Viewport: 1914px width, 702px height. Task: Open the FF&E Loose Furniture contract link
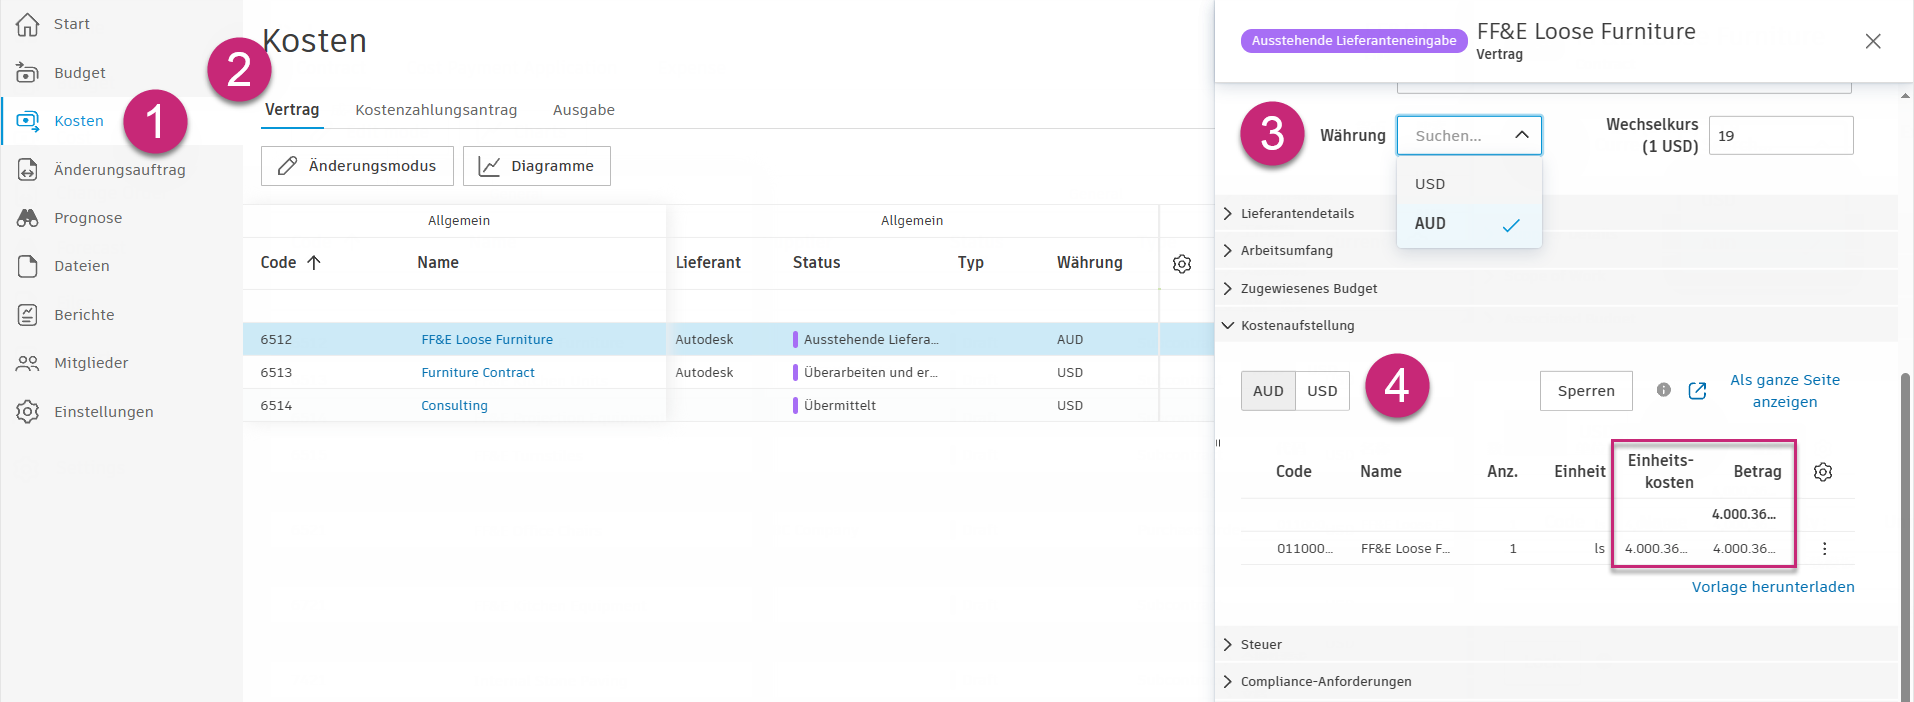point(487,339)
